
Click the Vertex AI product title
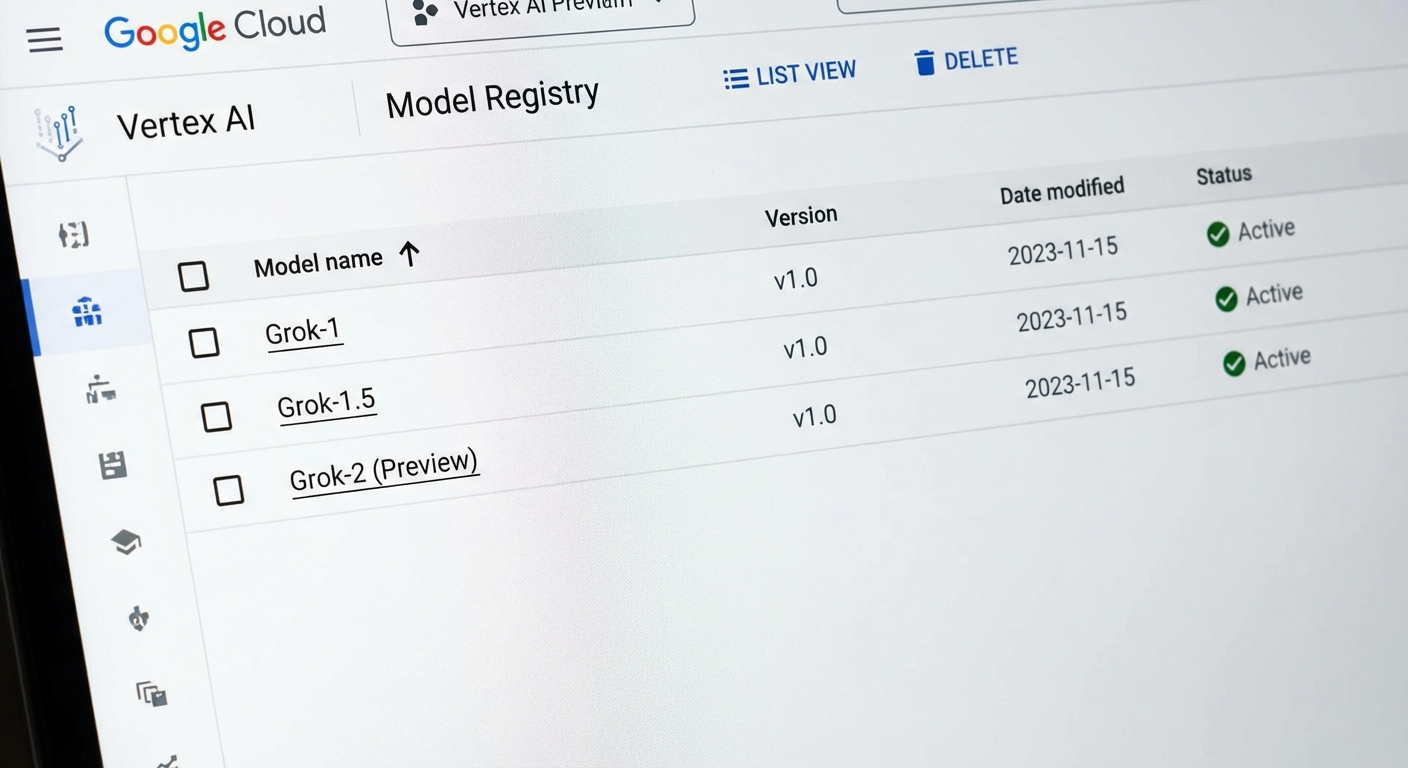click(x=186, y=123)
